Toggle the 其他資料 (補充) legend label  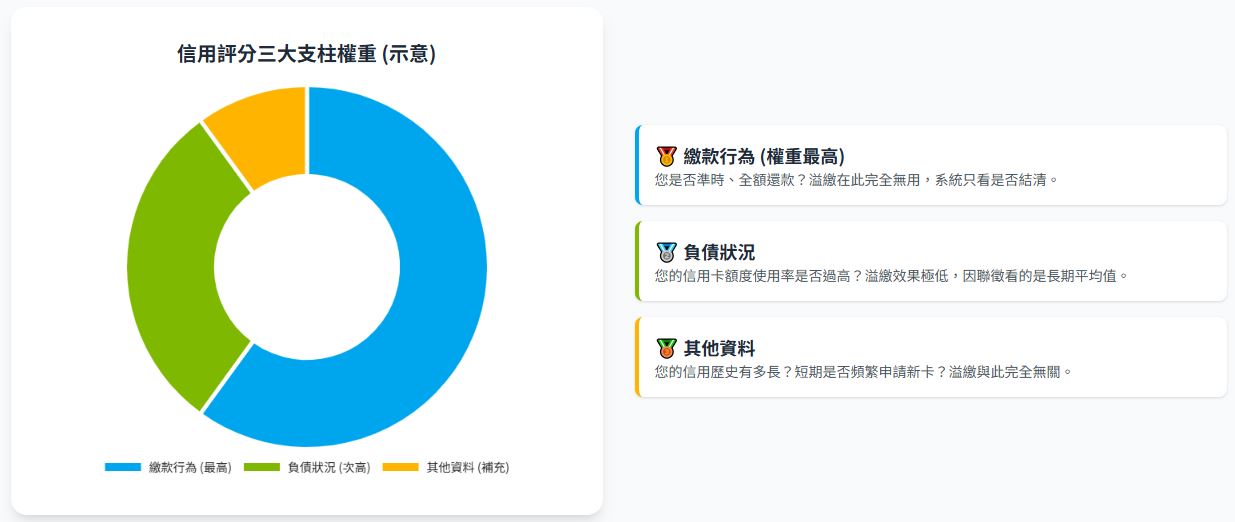tap(468, 467)
